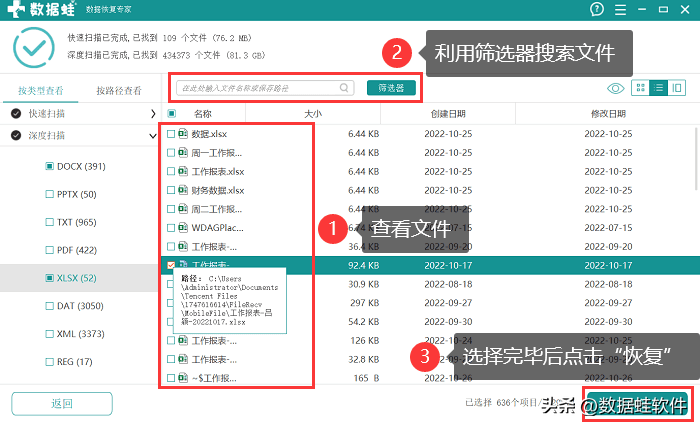Click the 2022-08-18 created date cell

pos(448,284)
